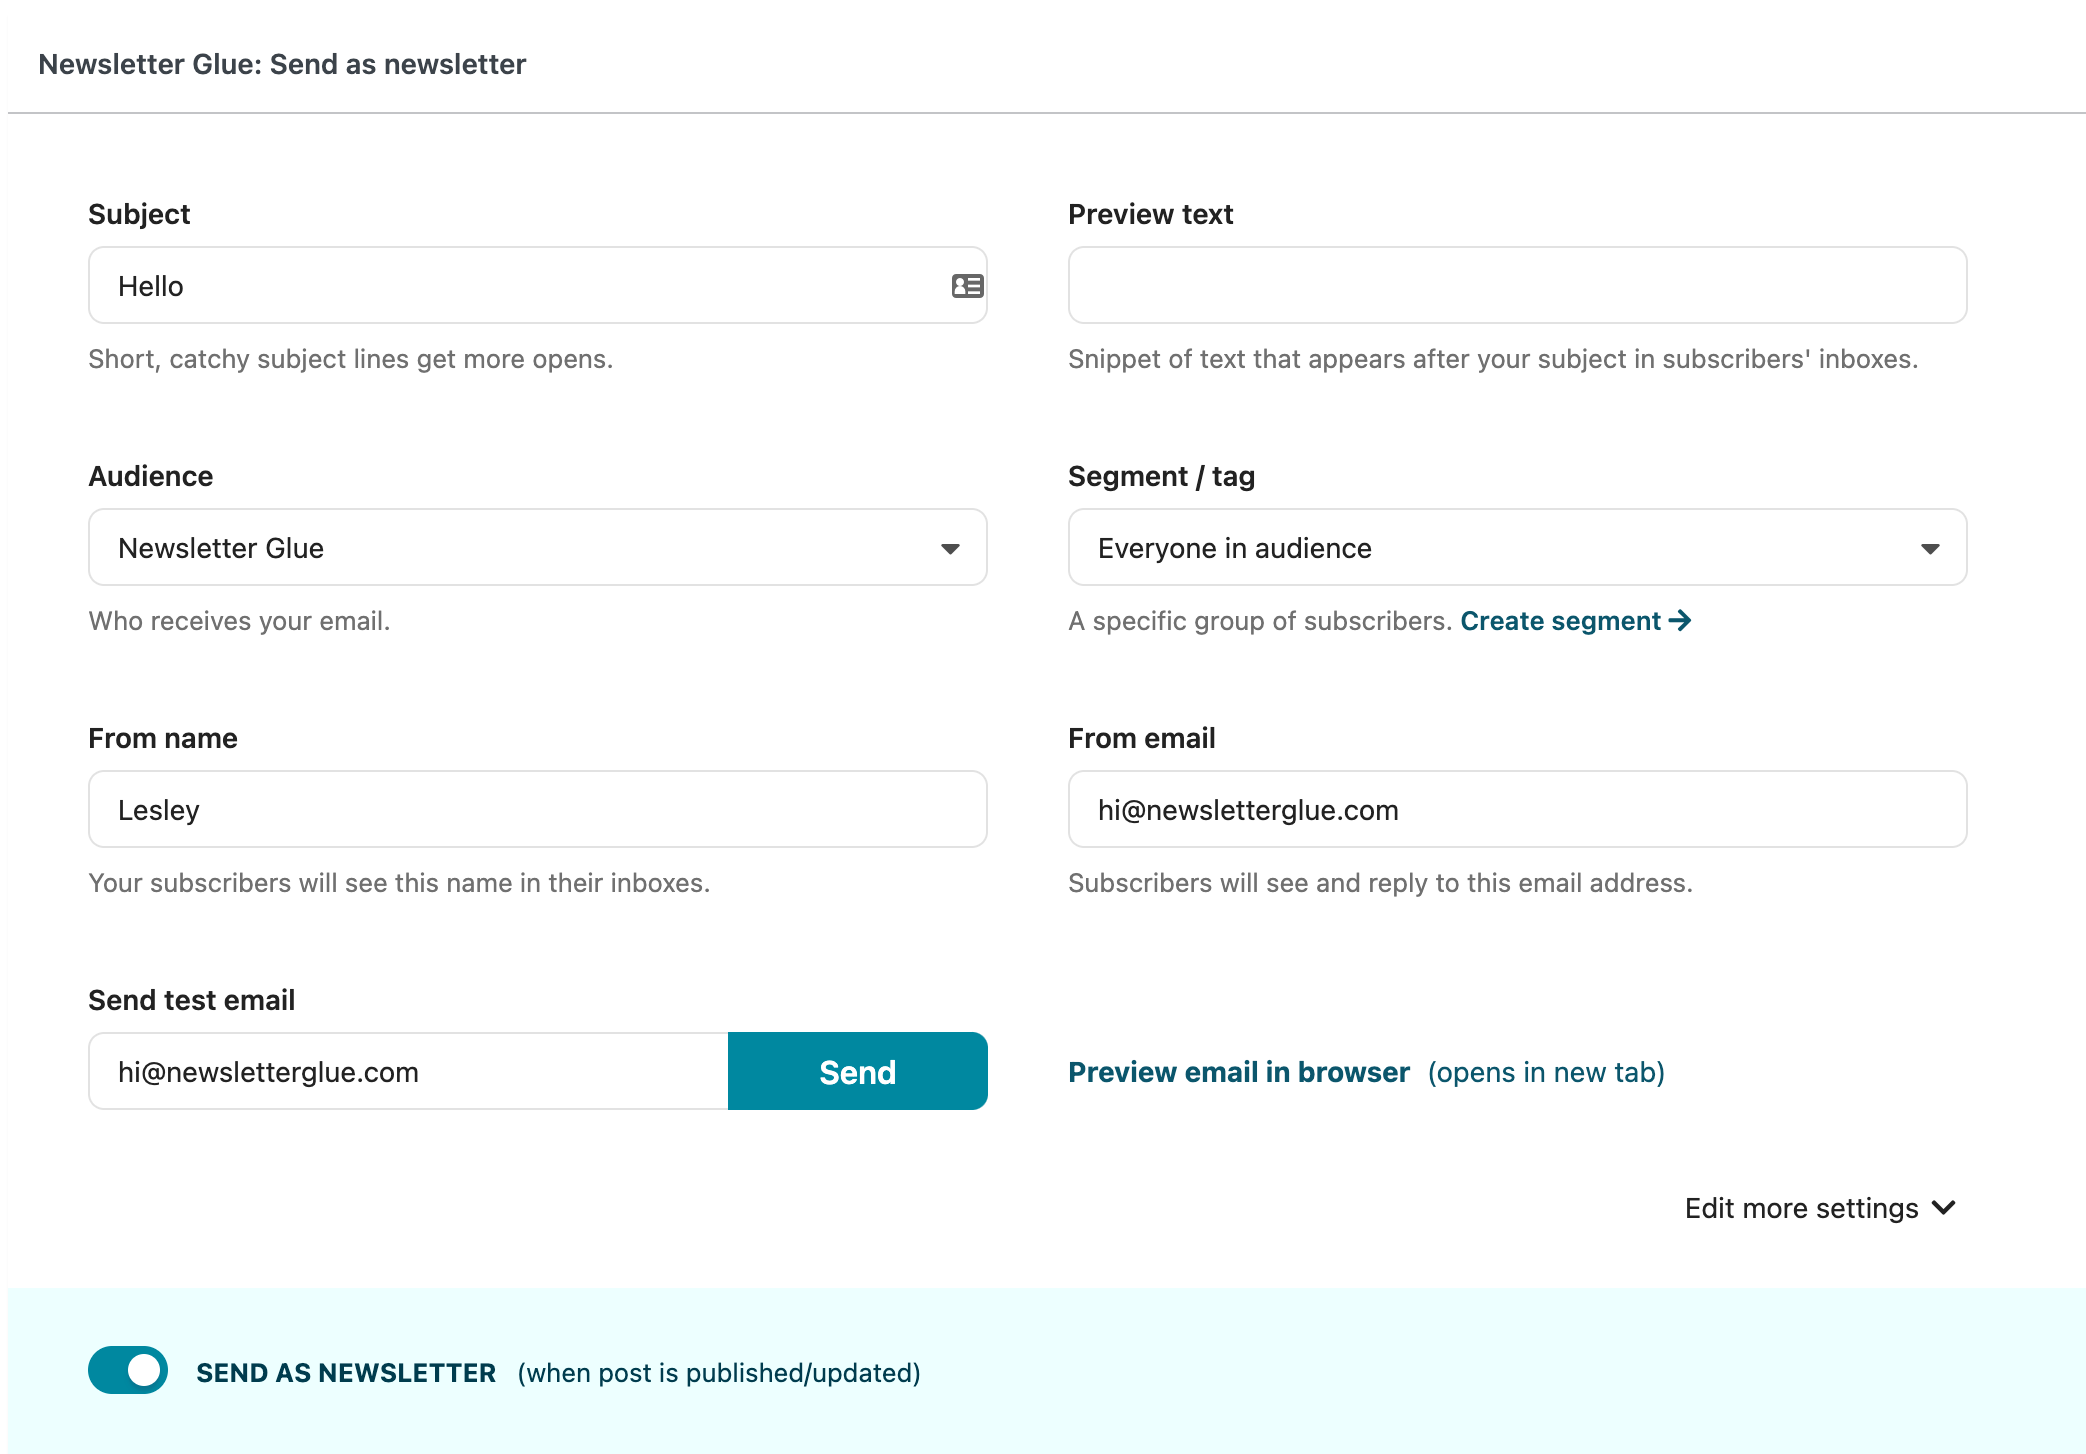Click the SEND AS NEWSLETTER label text
The height and width of the screenshot is (1454, 2086).
point(346,1373)
